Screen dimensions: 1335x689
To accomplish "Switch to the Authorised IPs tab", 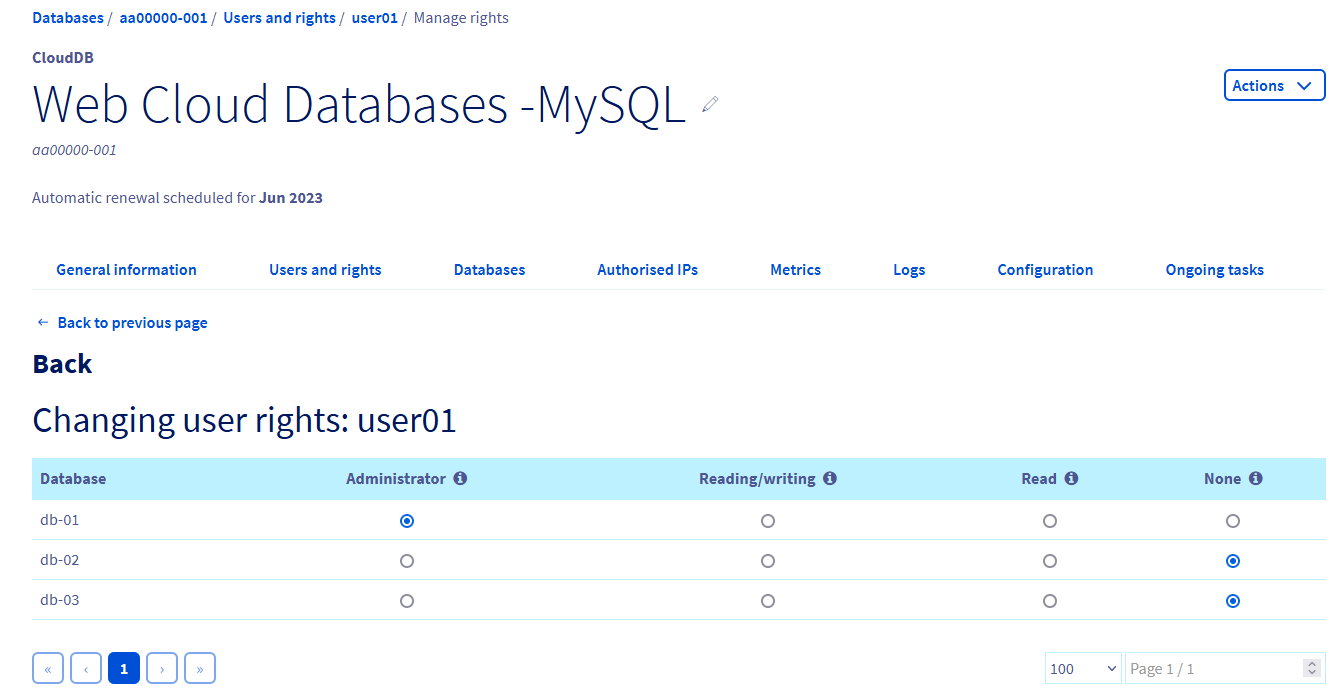I will [x=647, y=269].
